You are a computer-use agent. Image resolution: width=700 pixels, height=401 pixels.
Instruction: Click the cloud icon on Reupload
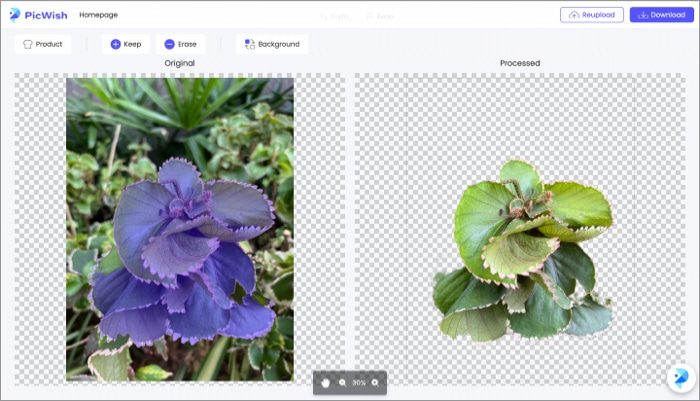coord(572,15)
